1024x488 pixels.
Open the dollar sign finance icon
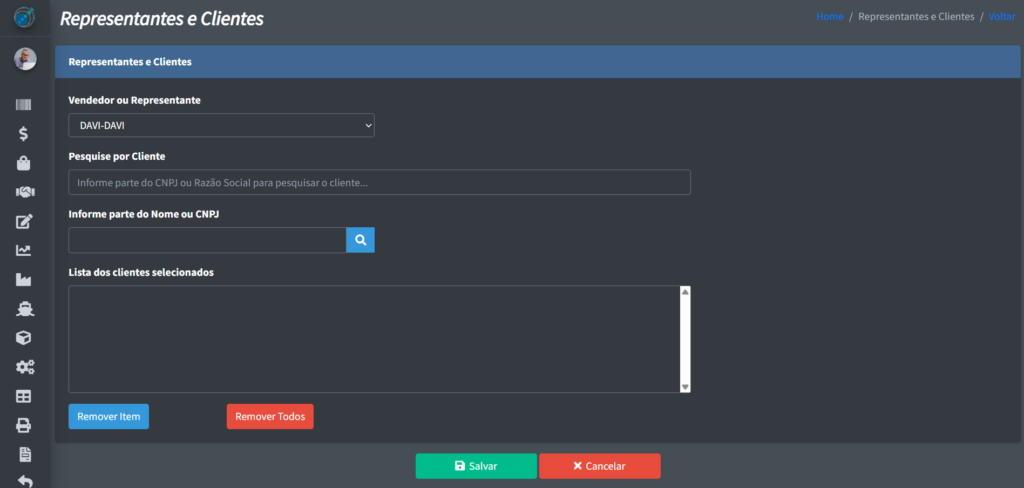pyautogui.click(x=24, y=133)
